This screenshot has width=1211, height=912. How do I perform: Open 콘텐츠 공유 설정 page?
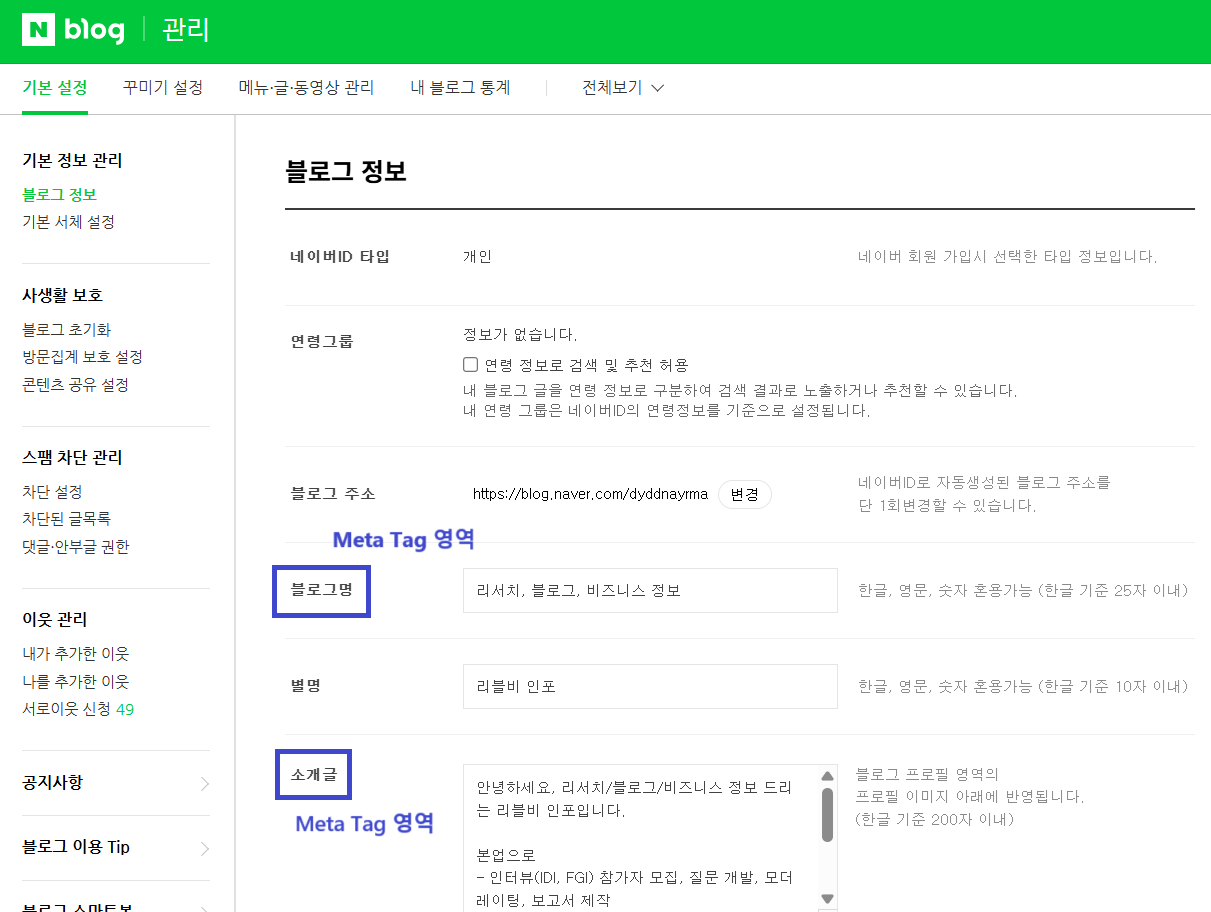pyautogui.click(x=75, y=384)
